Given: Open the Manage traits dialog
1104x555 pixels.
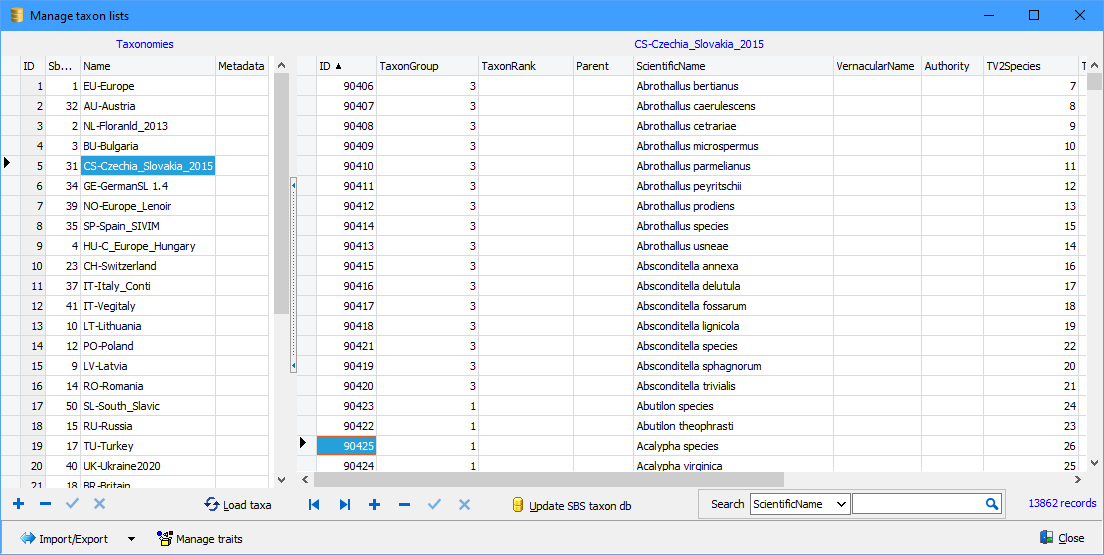Looking at the screenshot, I should point(200,539).
